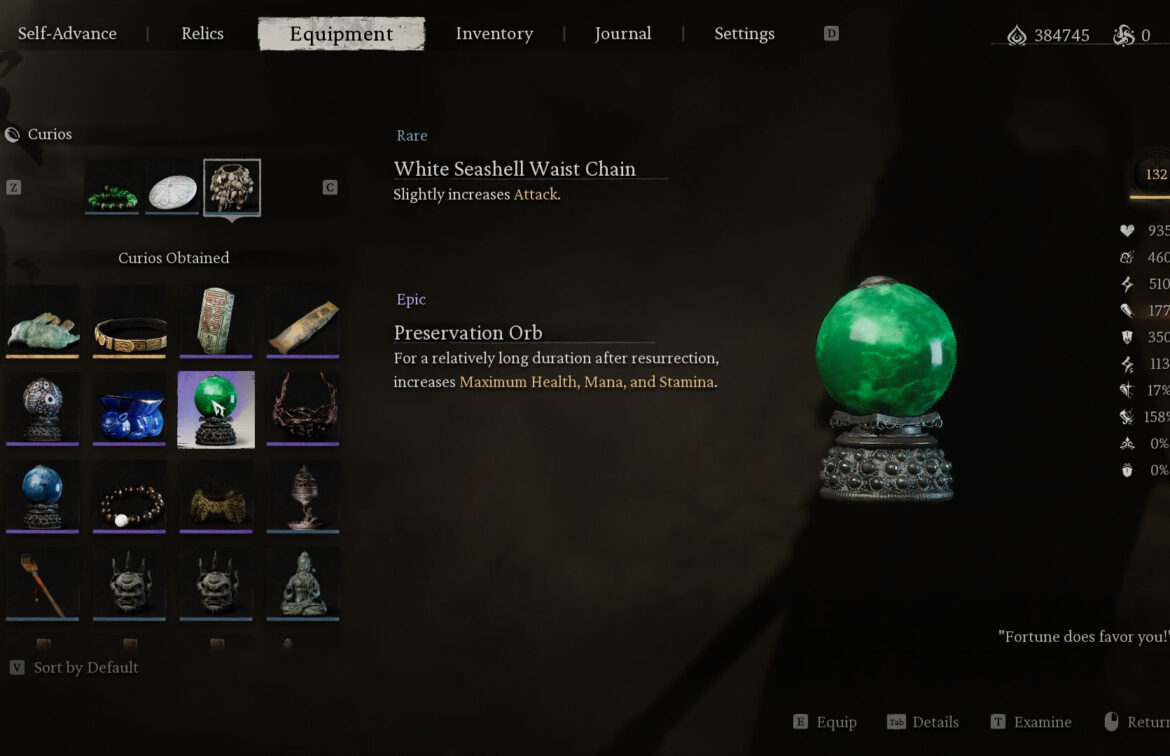
Task: Switch to the Relics tab
Action: pos(202,34)
